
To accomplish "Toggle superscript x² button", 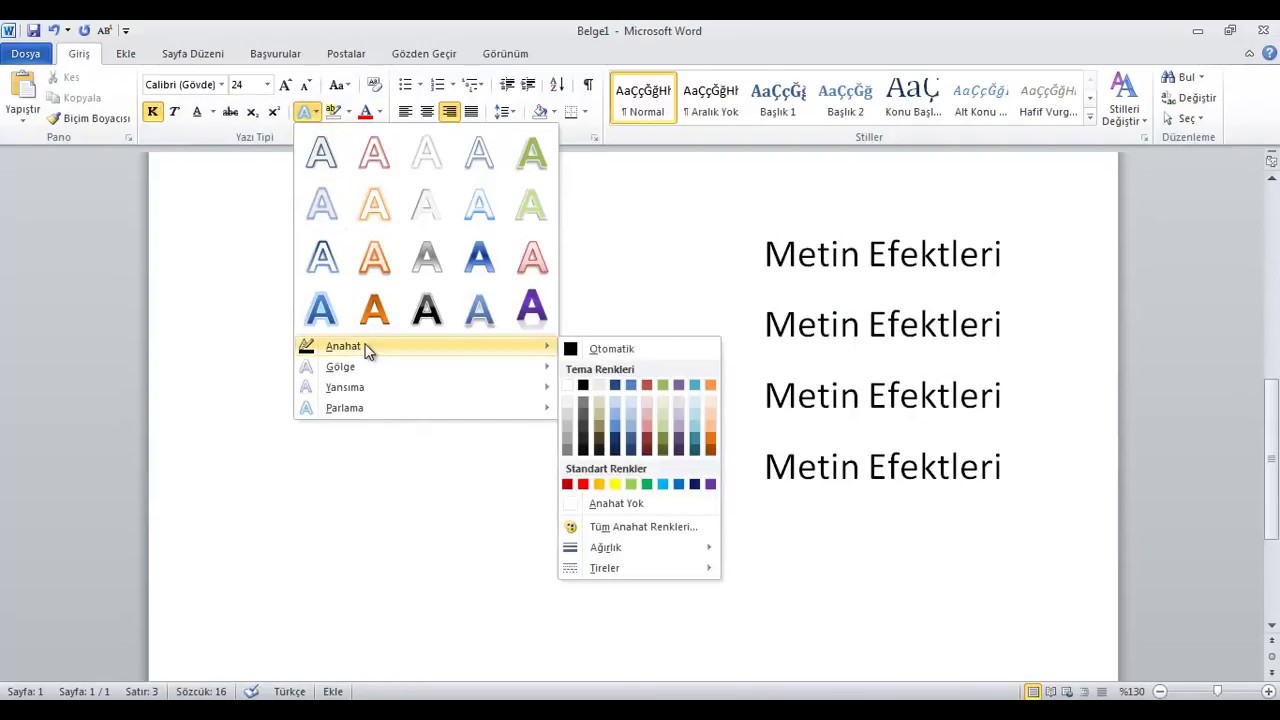I will point(274,112).
